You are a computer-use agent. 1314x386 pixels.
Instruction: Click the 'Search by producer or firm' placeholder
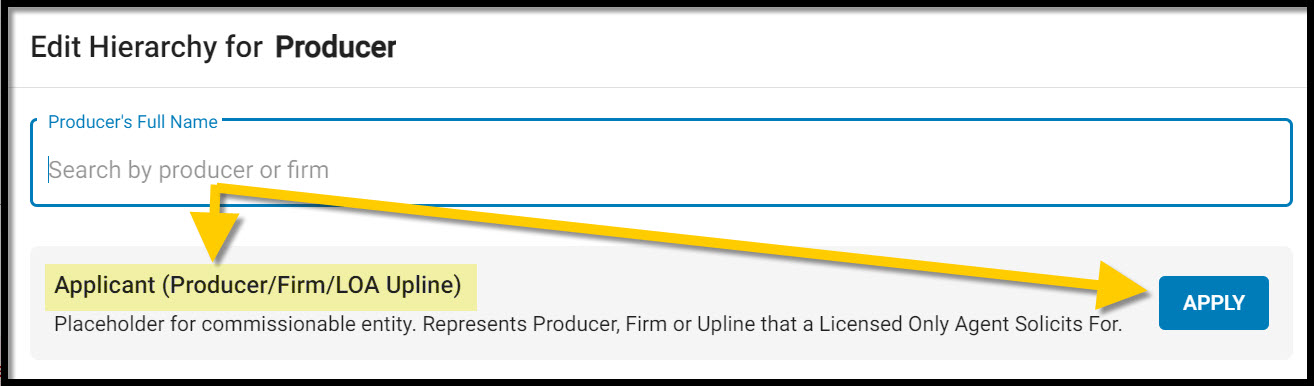pyautogui.click(x=189, y=170)
